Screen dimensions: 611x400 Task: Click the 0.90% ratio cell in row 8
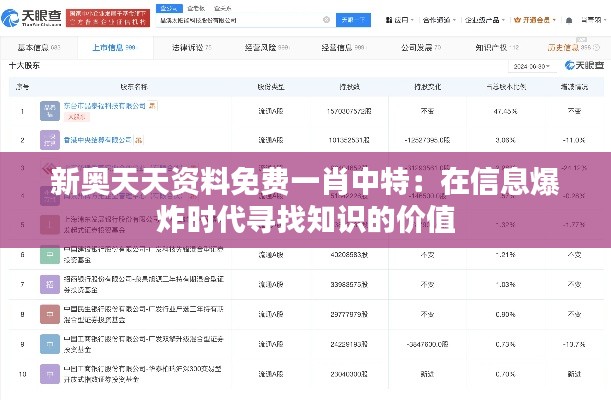click(505, 314)
